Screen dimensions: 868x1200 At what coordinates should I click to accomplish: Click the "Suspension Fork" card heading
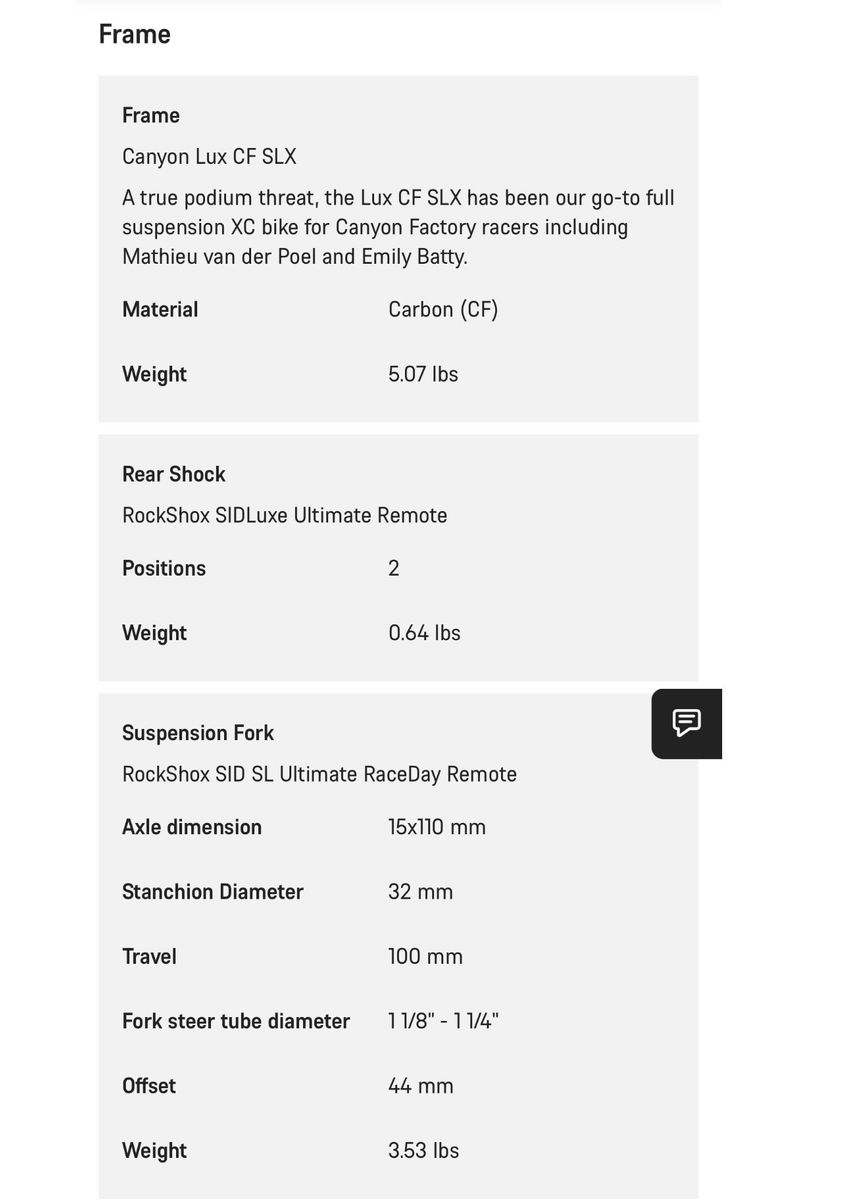tap(197, 733)
